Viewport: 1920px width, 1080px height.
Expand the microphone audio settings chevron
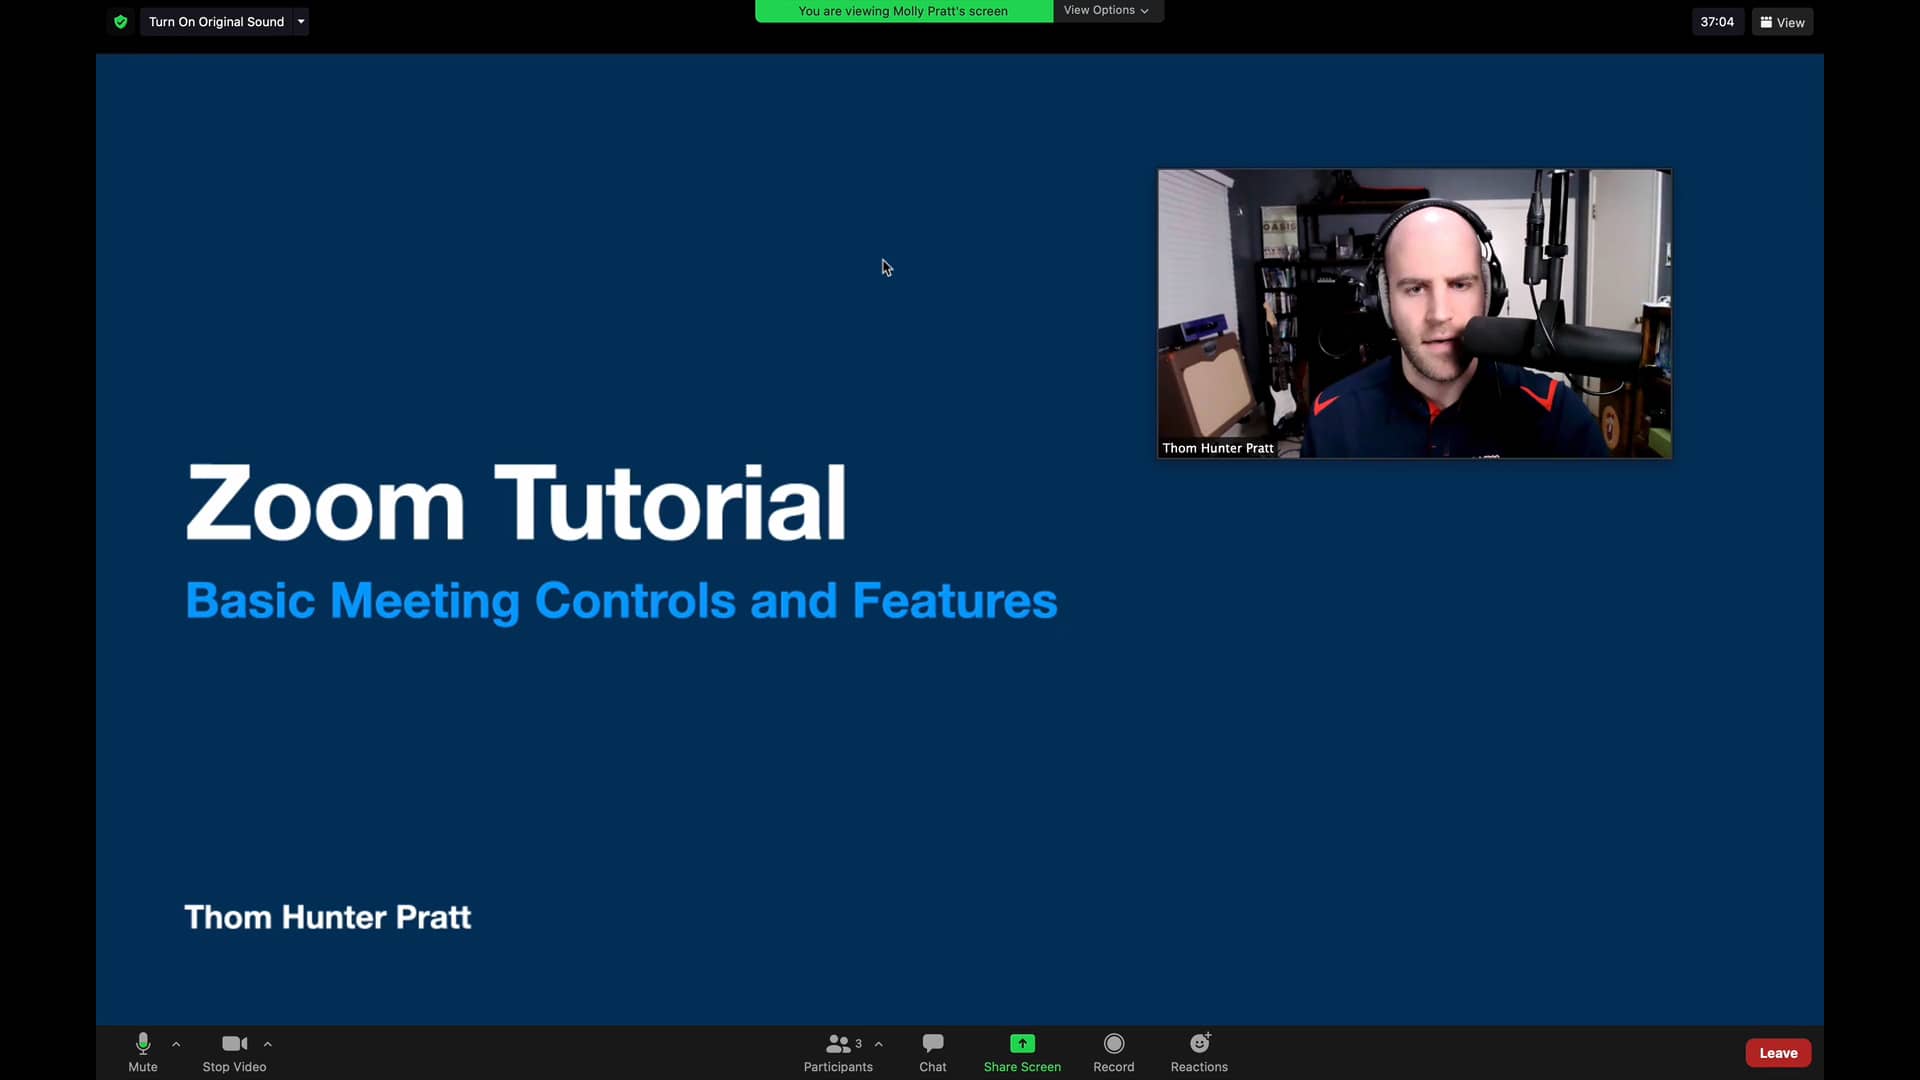click(x=177, y=1044)
